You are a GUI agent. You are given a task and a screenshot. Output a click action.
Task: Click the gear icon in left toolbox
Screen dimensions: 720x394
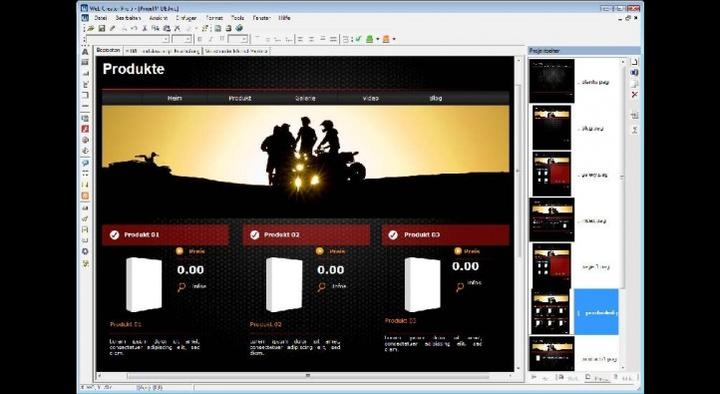coord(85,252)
